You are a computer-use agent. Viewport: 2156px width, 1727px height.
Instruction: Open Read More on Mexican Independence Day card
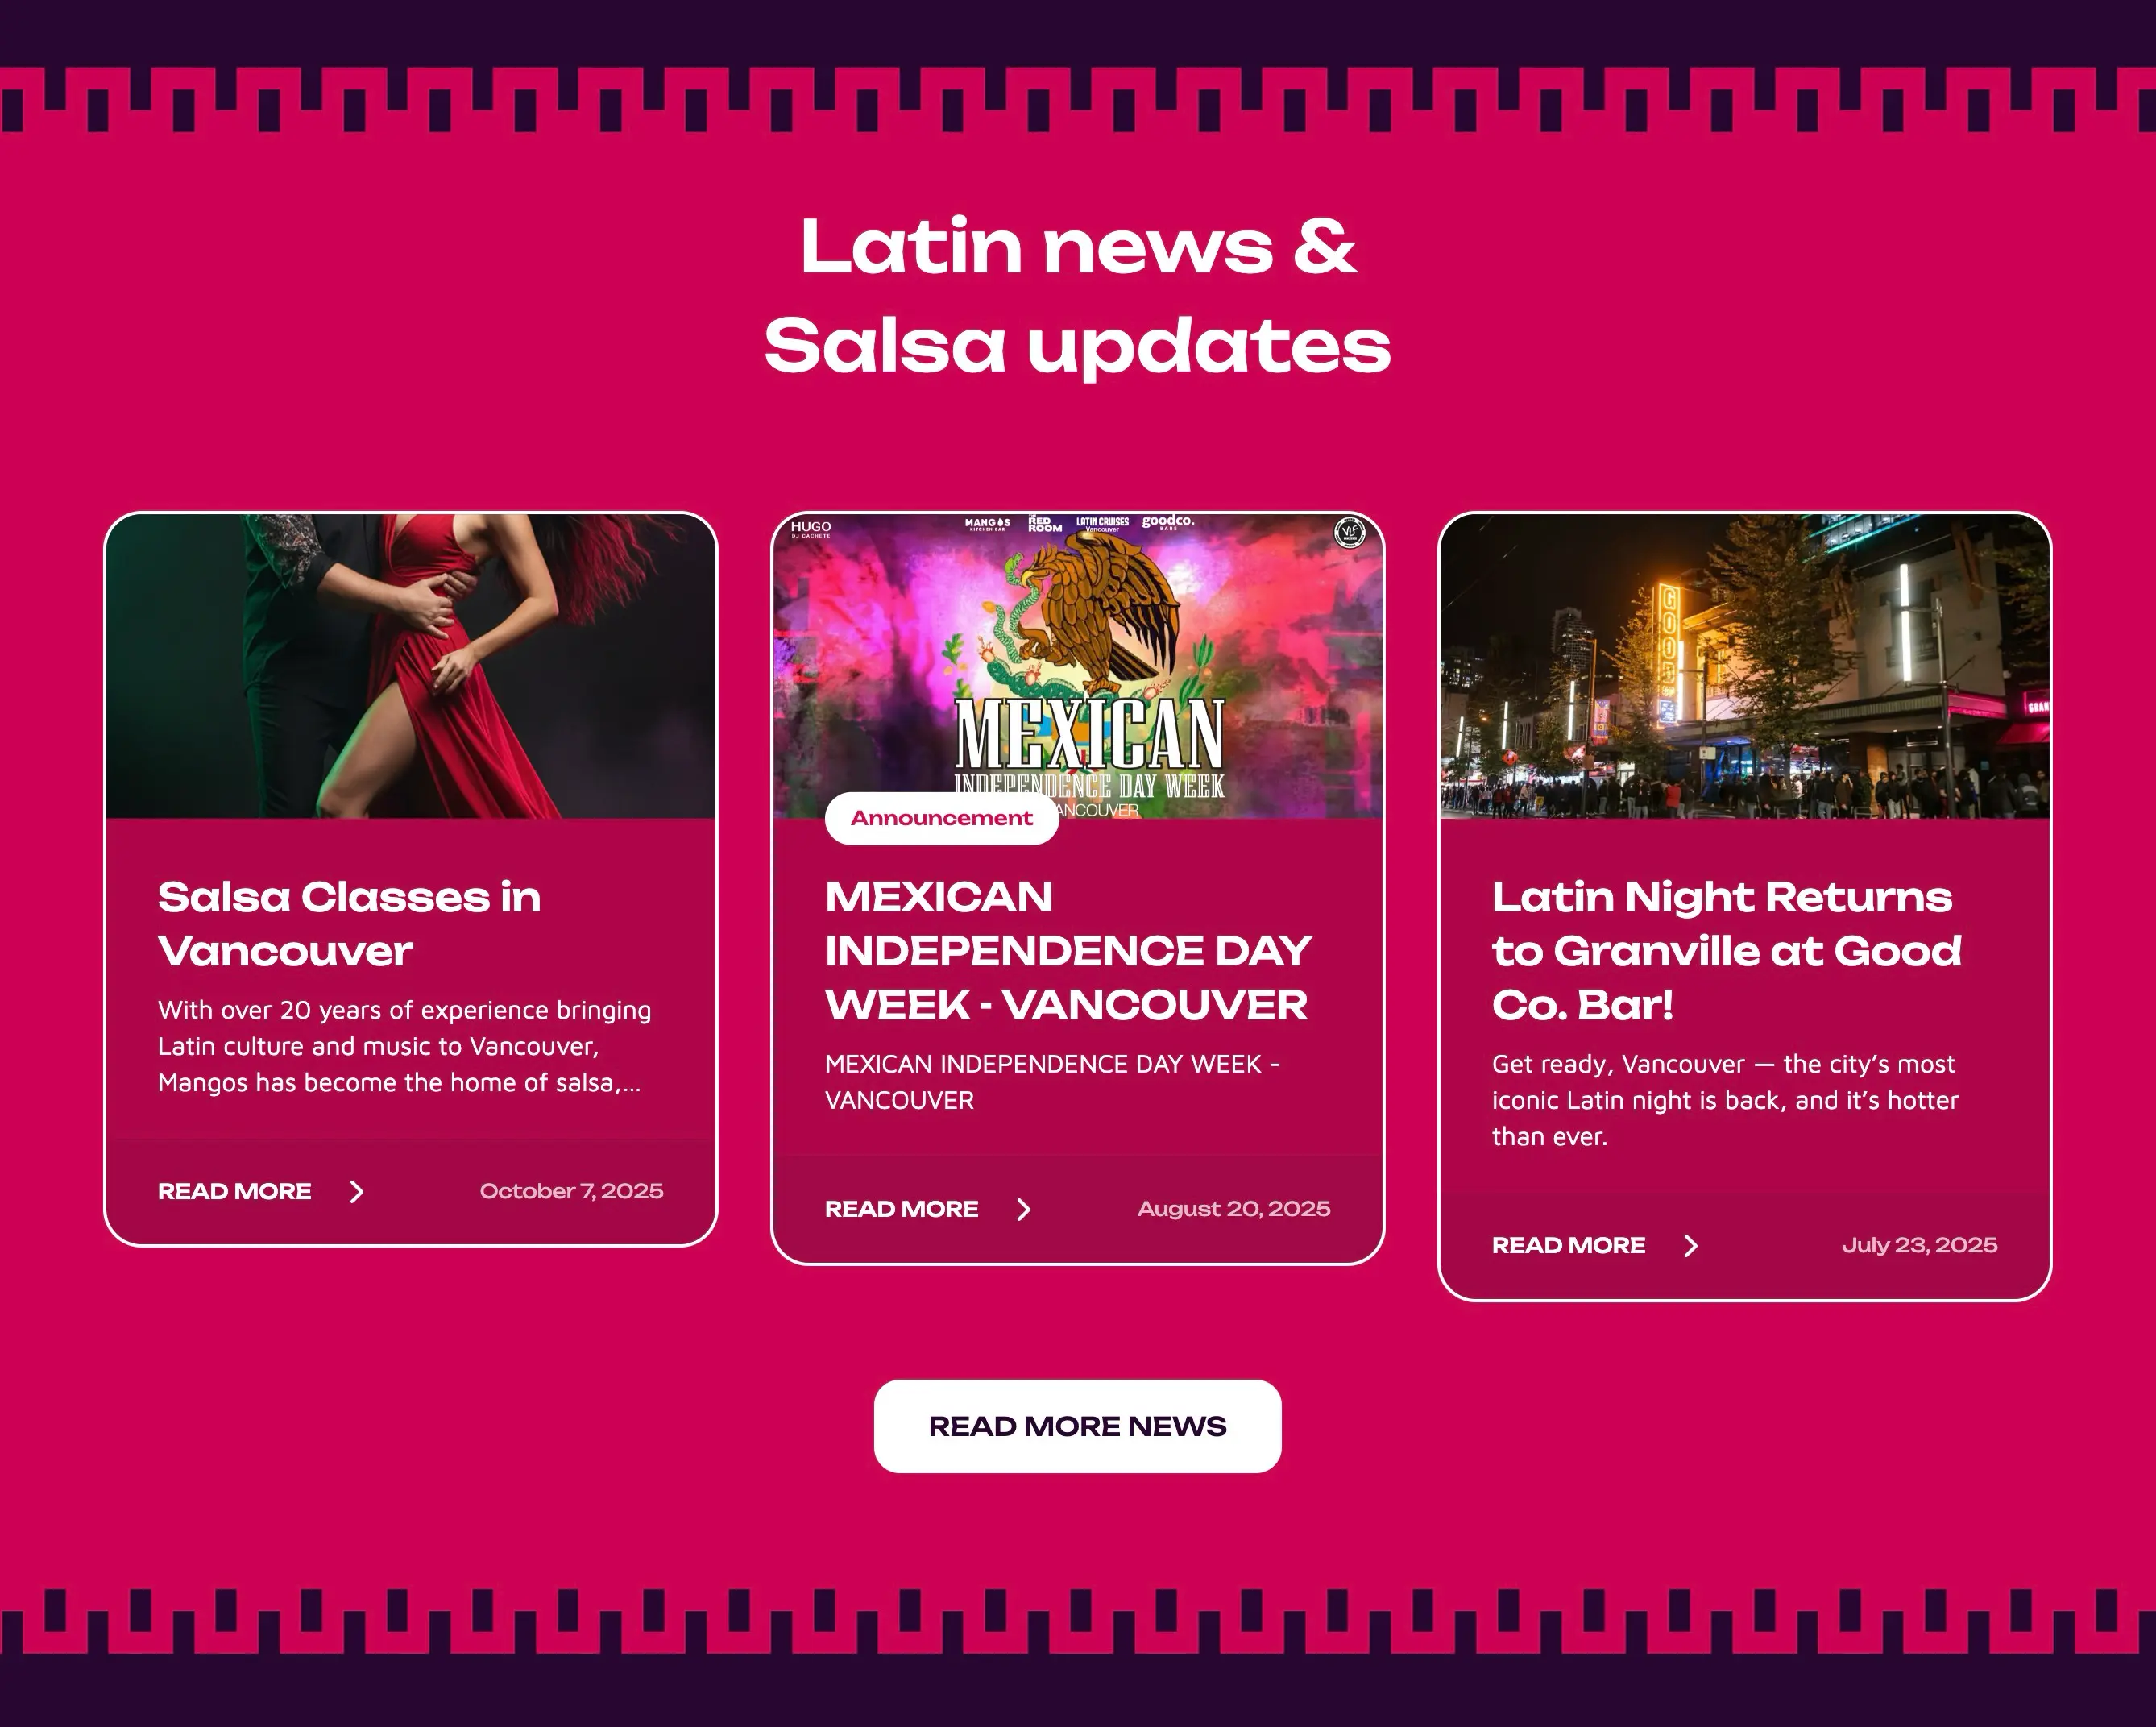point(902,1209)
